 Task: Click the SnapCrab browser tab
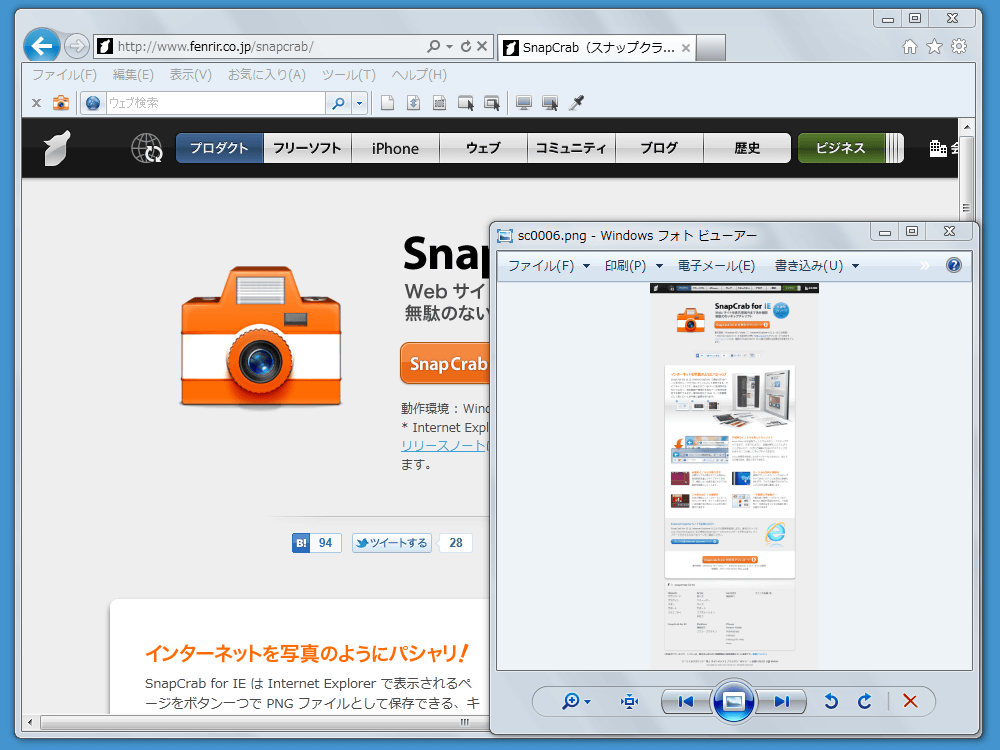pos(596,47)
